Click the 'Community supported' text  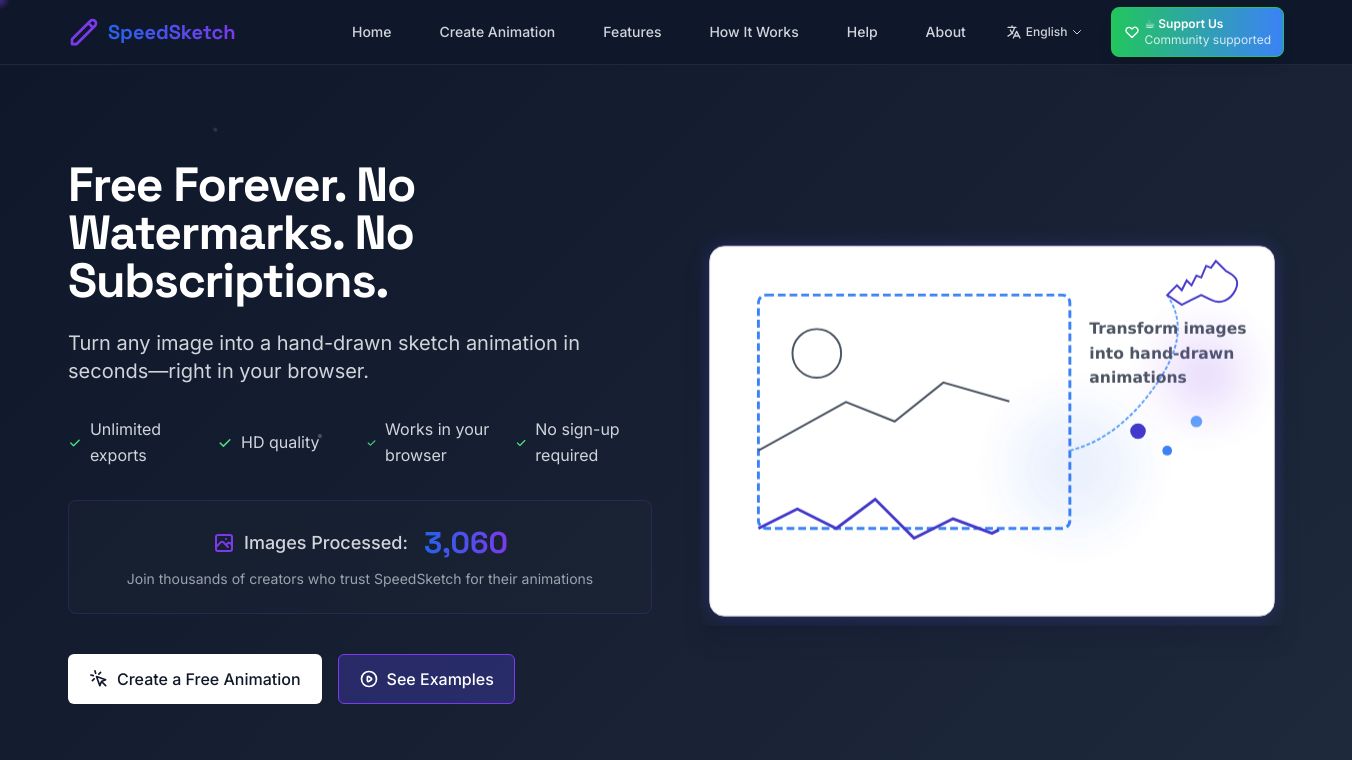pos(1207,40)
